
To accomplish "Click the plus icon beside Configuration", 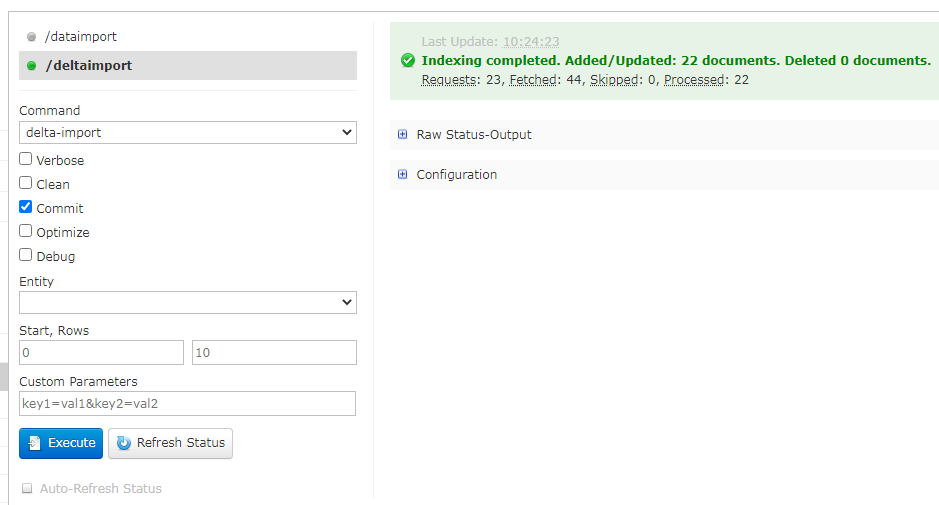I will click(x=403, y=175).
